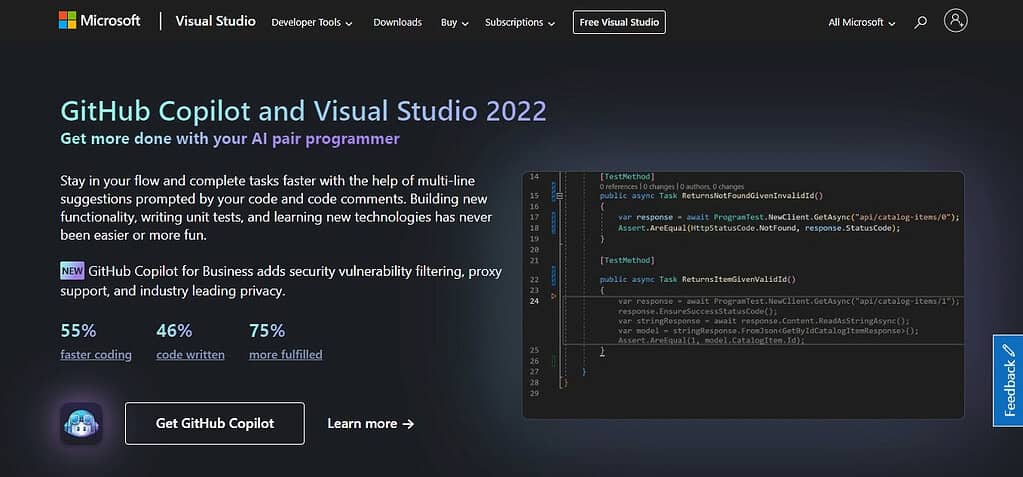The height and width of the screenshot is (477, 1023).
Task: Click ReturnsItemGivenValidId method in code image
Action: pos(739,279)
